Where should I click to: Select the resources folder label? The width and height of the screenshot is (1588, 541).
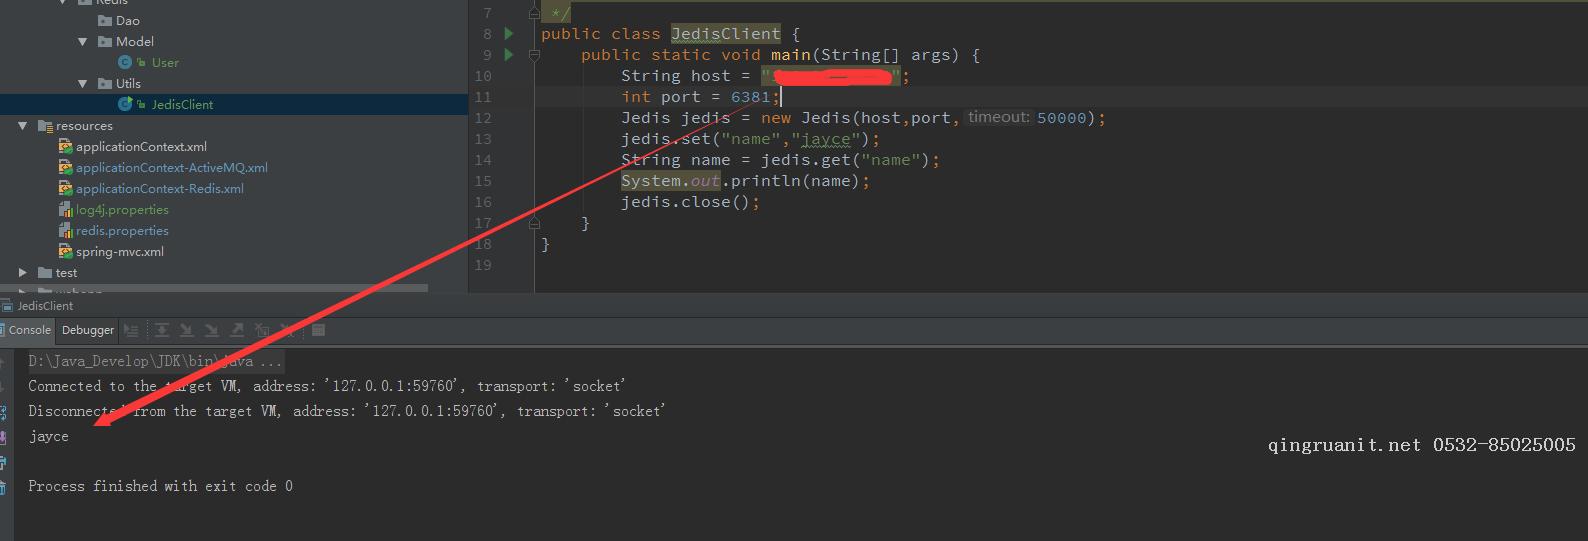[84, 125]
